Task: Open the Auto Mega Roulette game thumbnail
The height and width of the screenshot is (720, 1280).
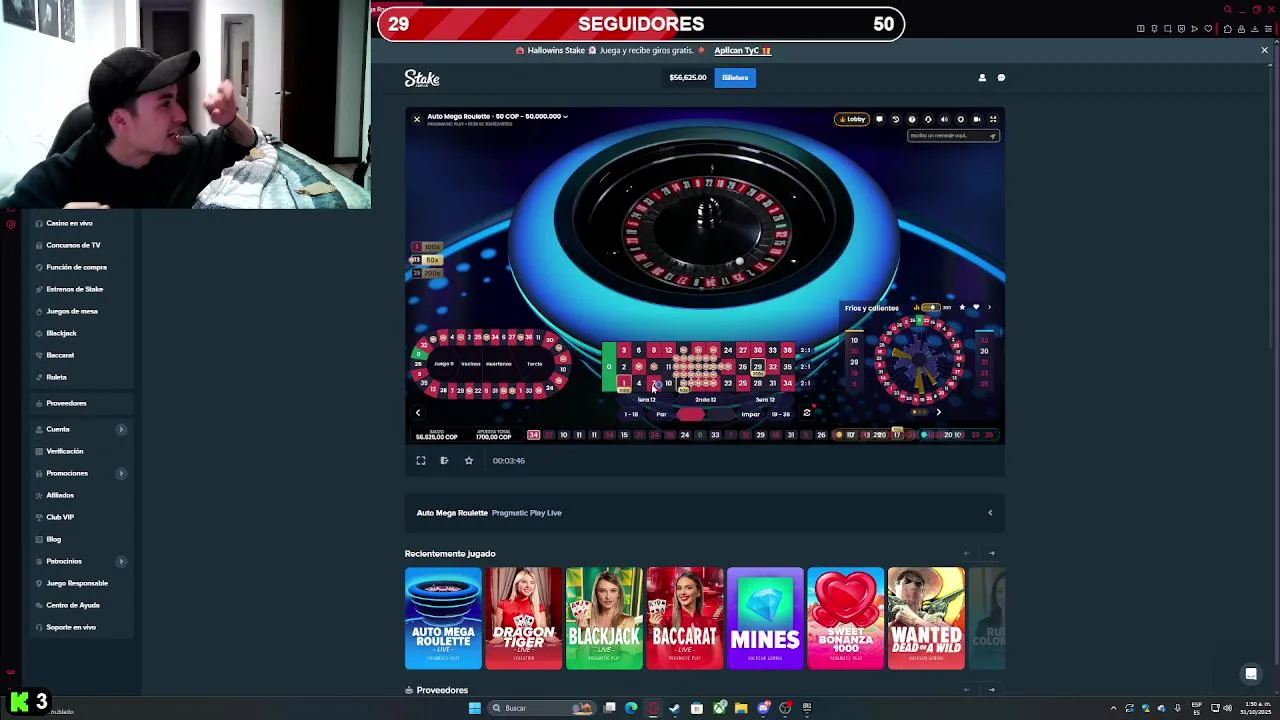Action: coord(443,618)
